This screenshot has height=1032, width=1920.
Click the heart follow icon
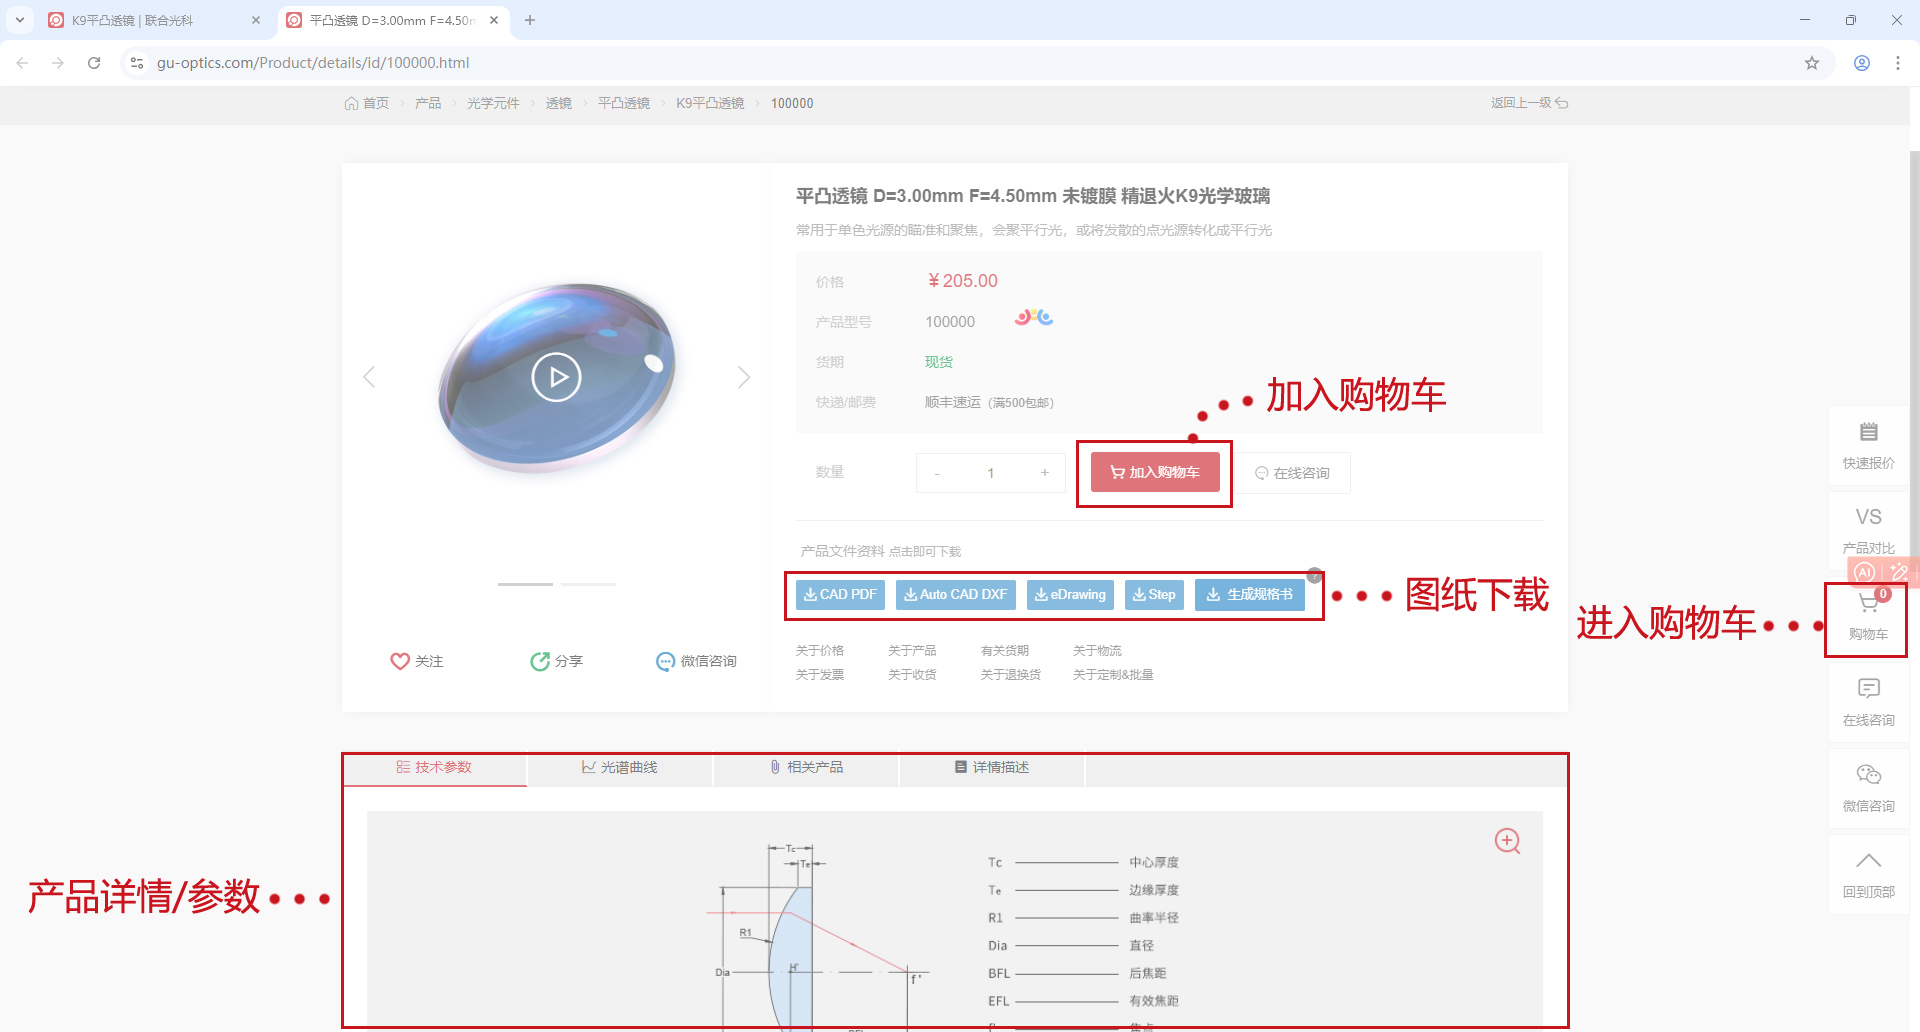400,661
